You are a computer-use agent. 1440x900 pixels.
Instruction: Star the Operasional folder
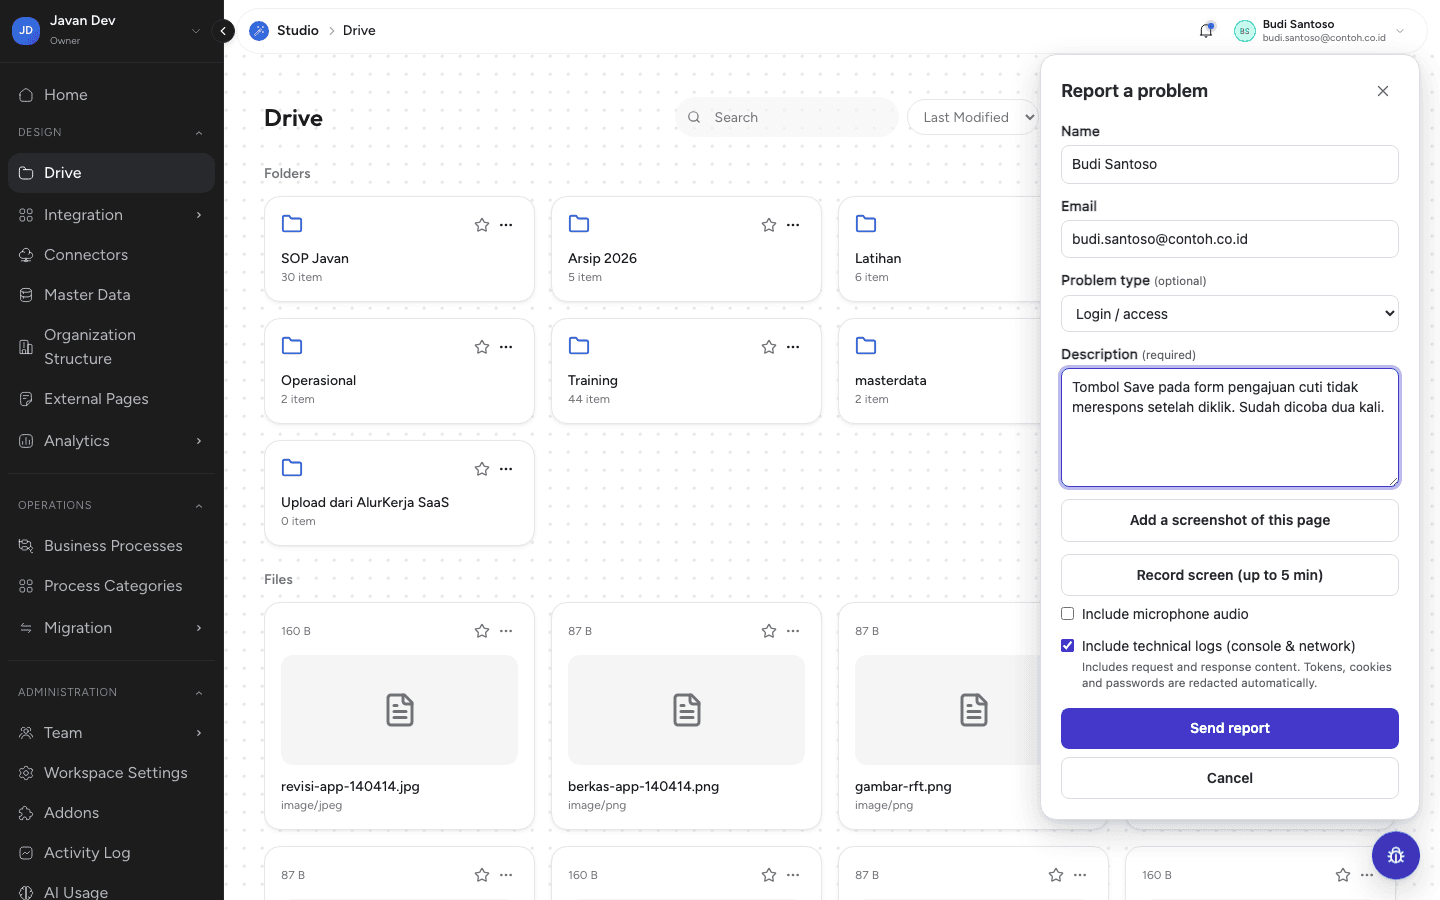point(482,347)
